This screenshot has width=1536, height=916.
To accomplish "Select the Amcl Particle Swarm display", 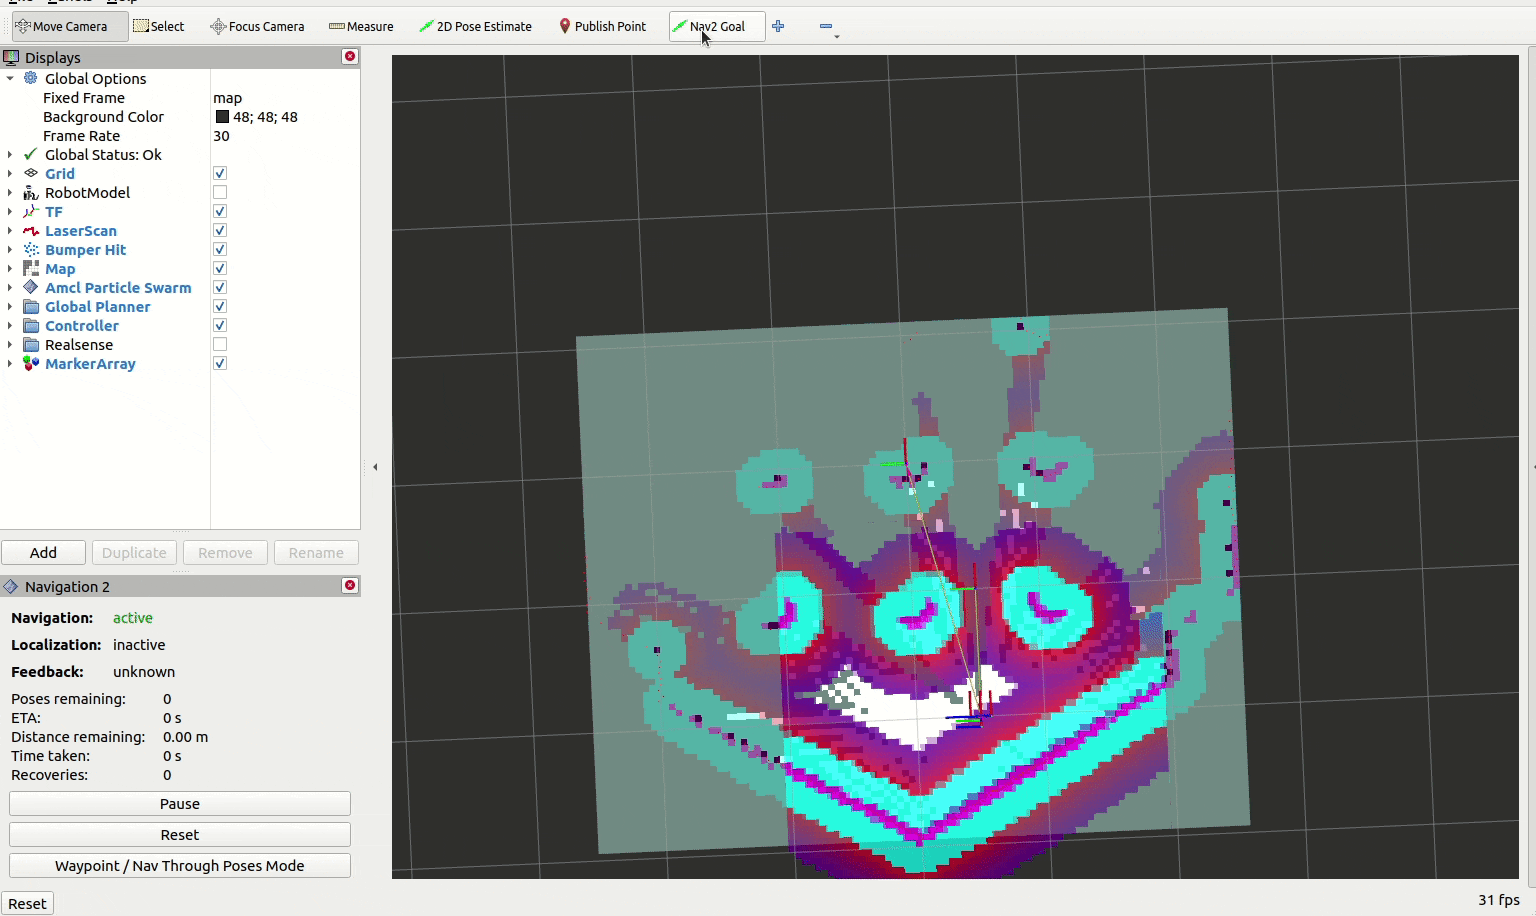I will pos(117,288).
